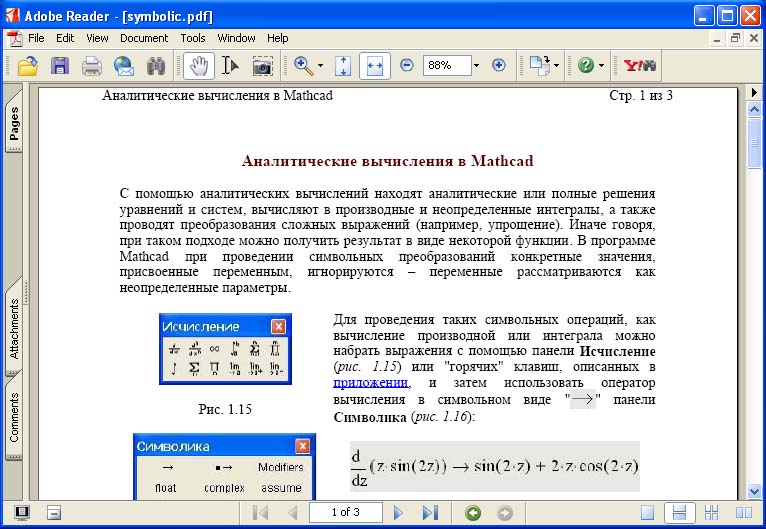766x529 pixels.
Task: Open the Help menu
Action: (277, 38)
